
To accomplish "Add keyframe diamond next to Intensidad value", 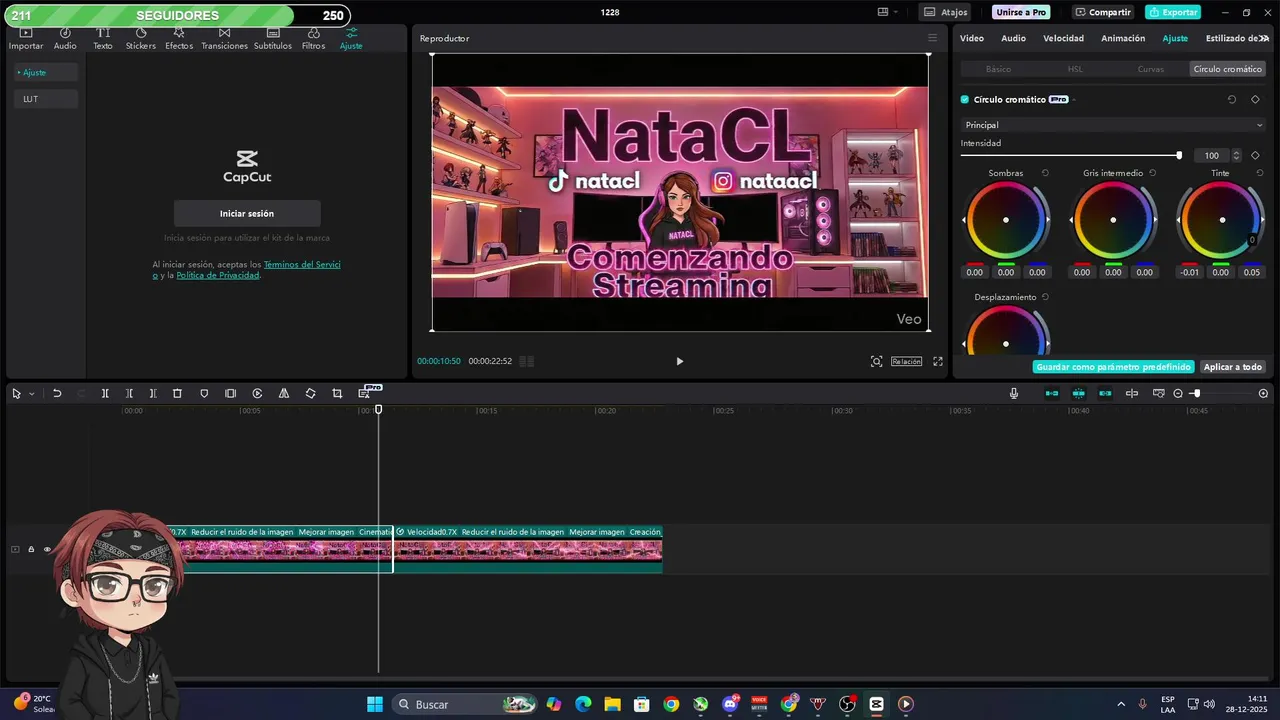I will 1255,156.
